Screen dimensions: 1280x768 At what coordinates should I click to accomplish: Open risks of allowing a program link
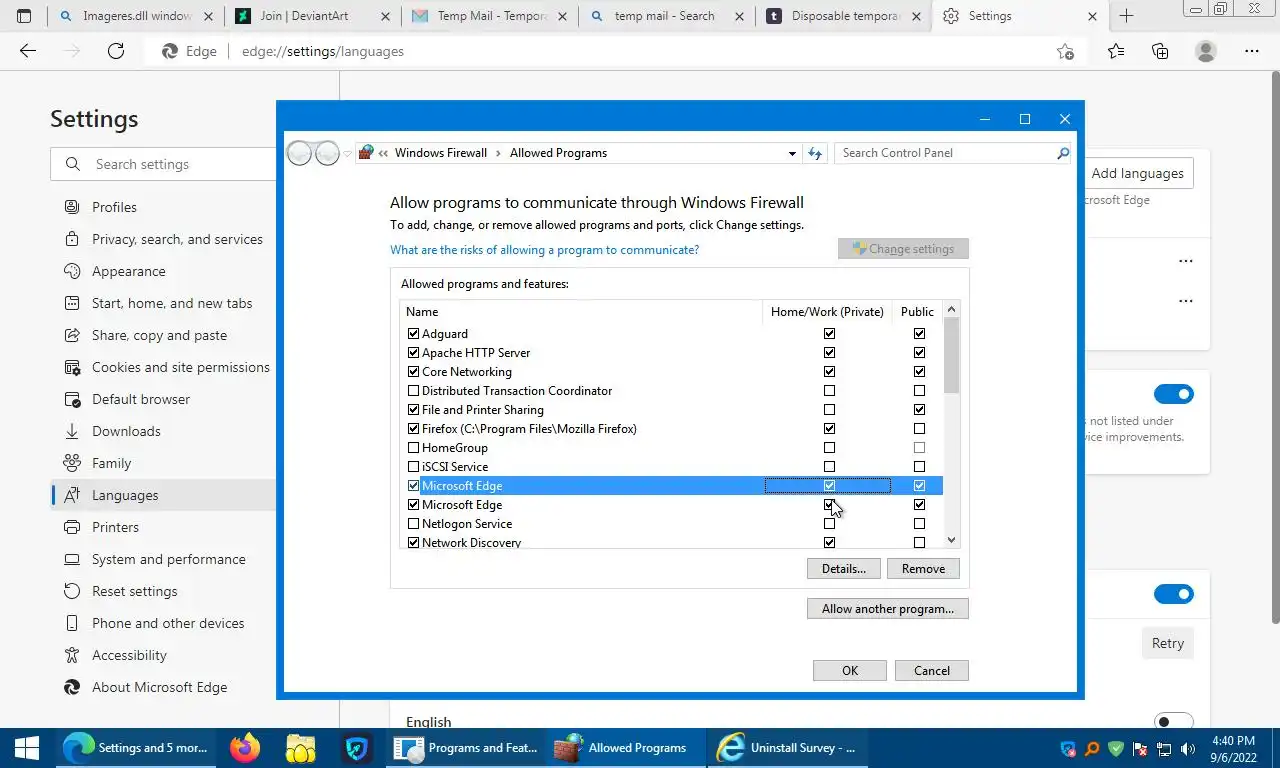click(x=544, y=250)
